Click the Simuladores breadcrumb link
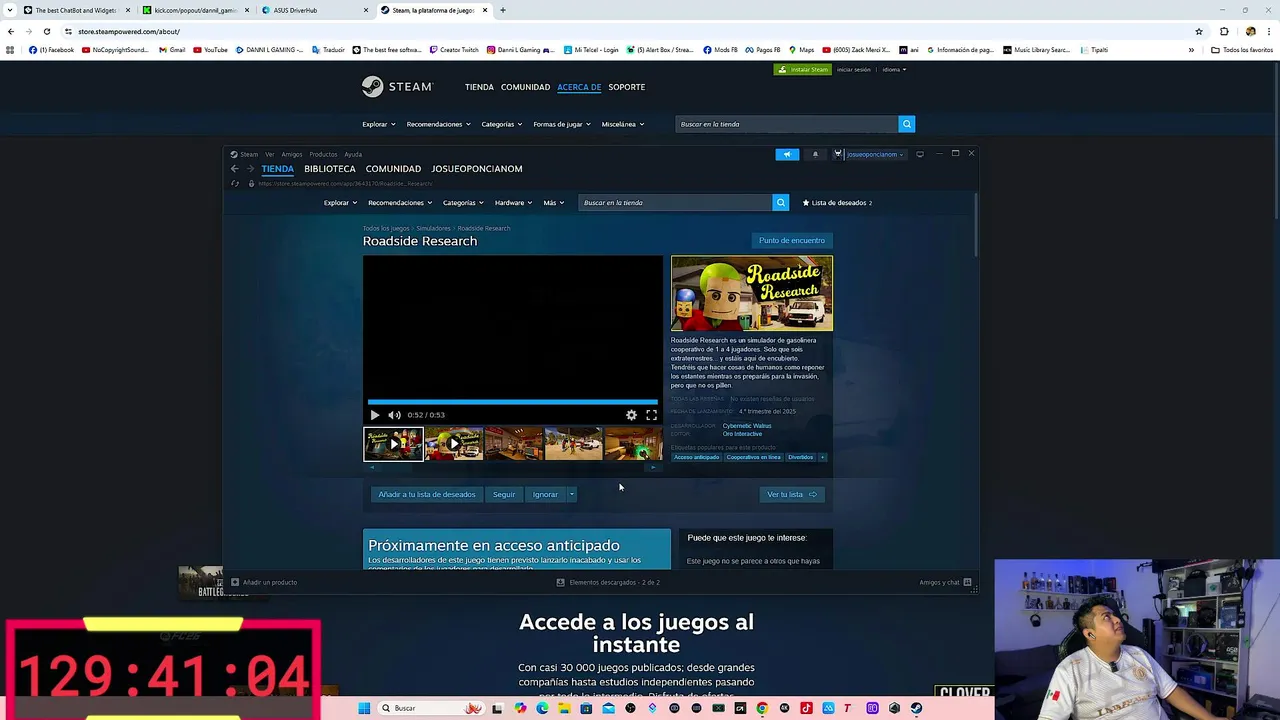 click(x=433, y=228)
